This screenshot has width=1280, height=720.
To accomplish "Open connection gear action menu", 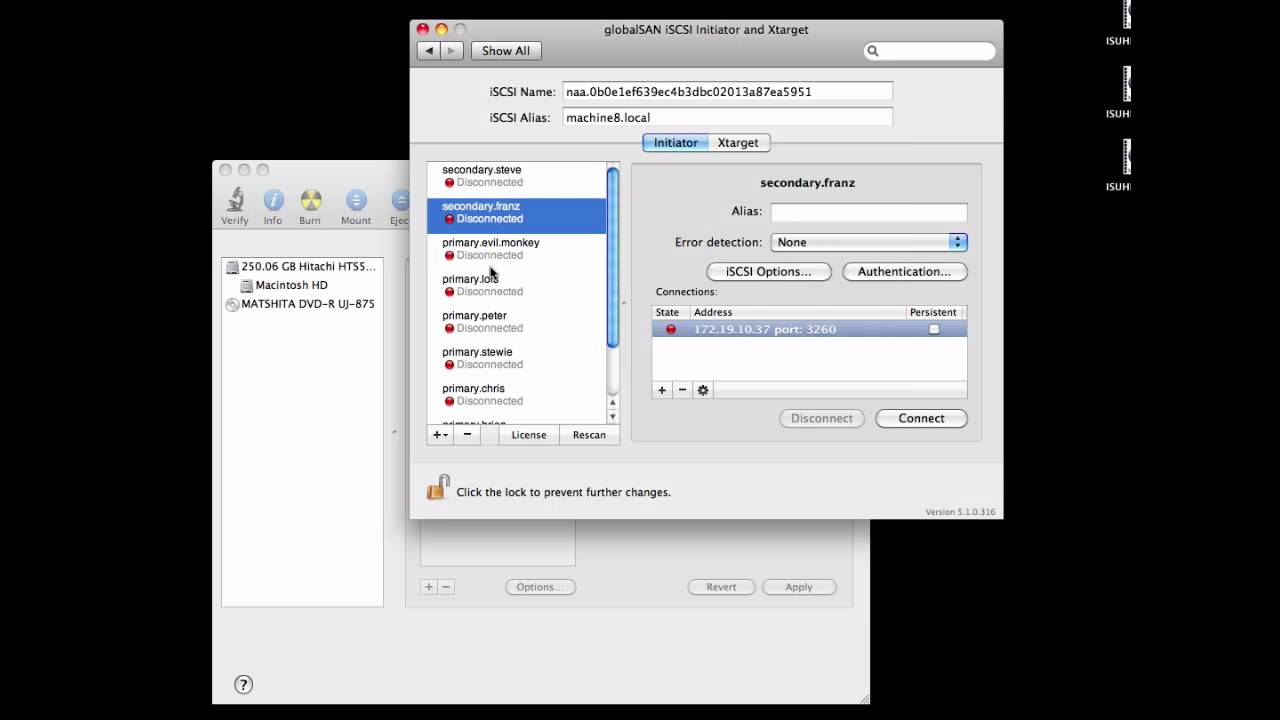I will 703,390.
